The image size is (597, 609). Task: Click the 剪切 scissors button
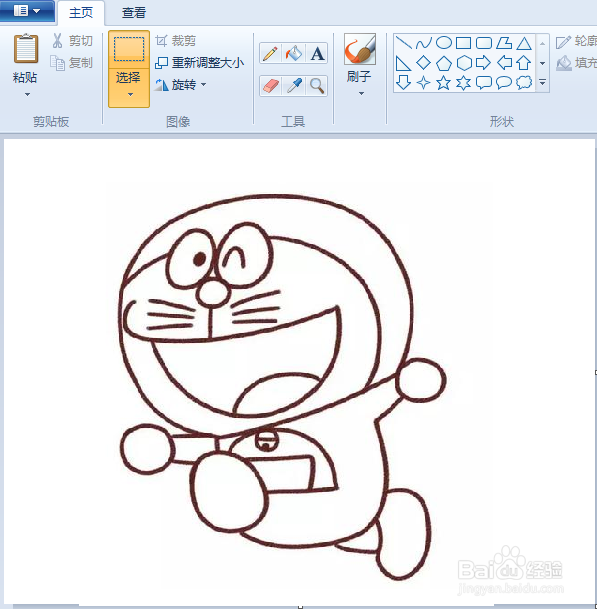[73, 40]
